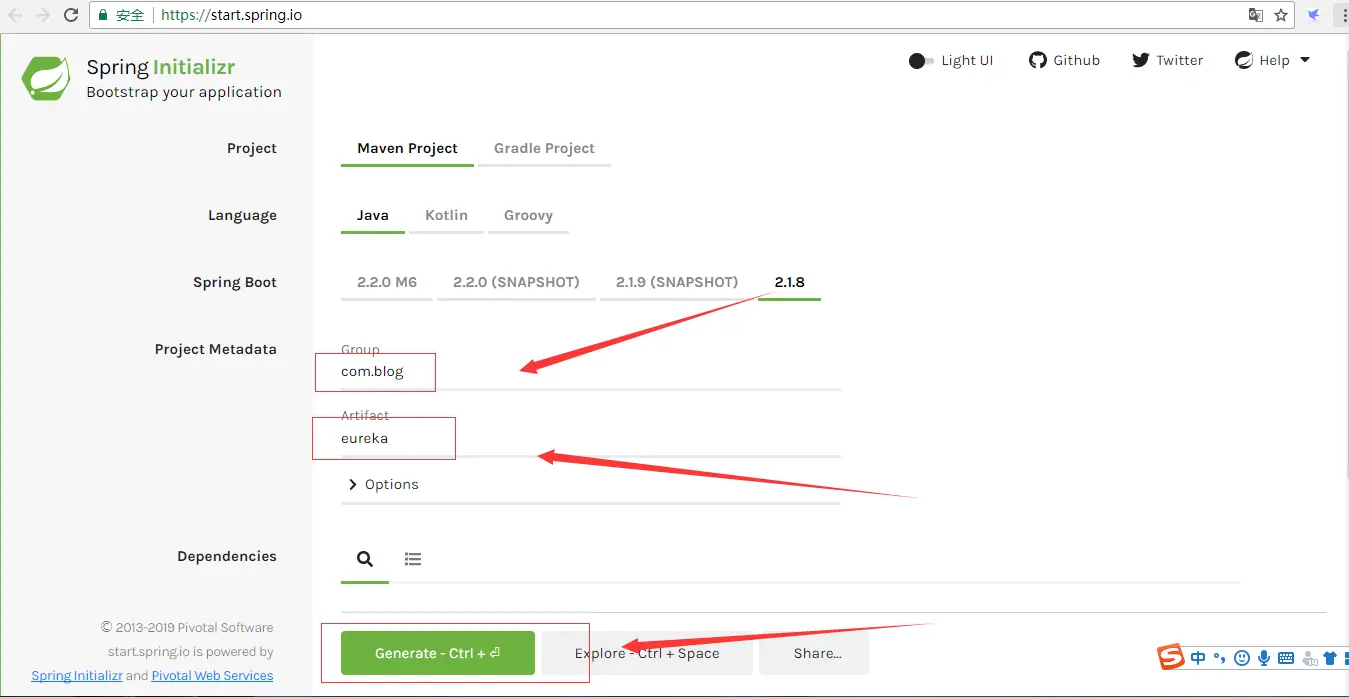The height and width of the screenshot is (697, 1349).
Task: Toggle the Chinese input mode indicator
Action: 1198,658
